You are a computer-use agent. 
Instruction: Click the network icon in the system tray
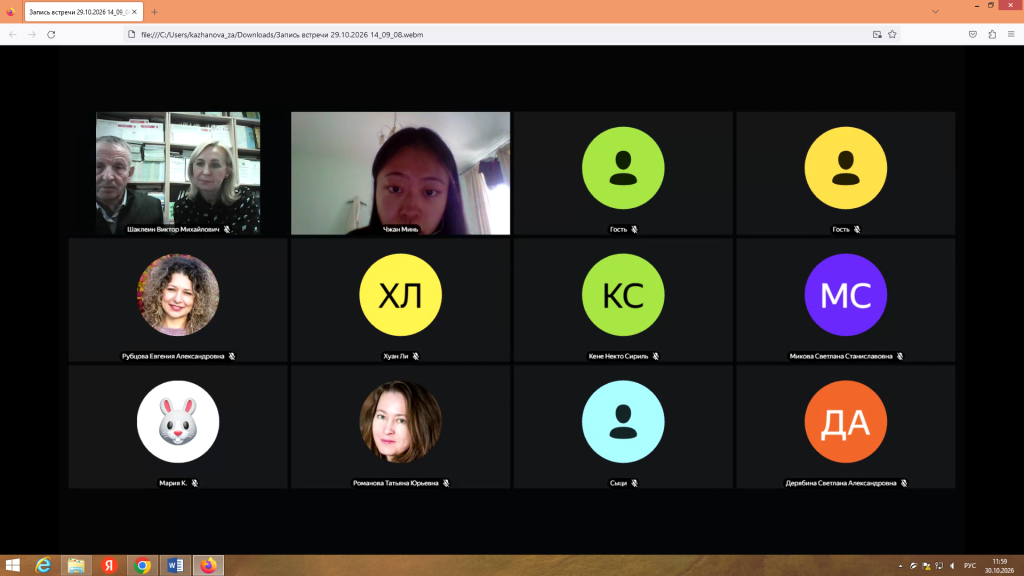point(939,566)
